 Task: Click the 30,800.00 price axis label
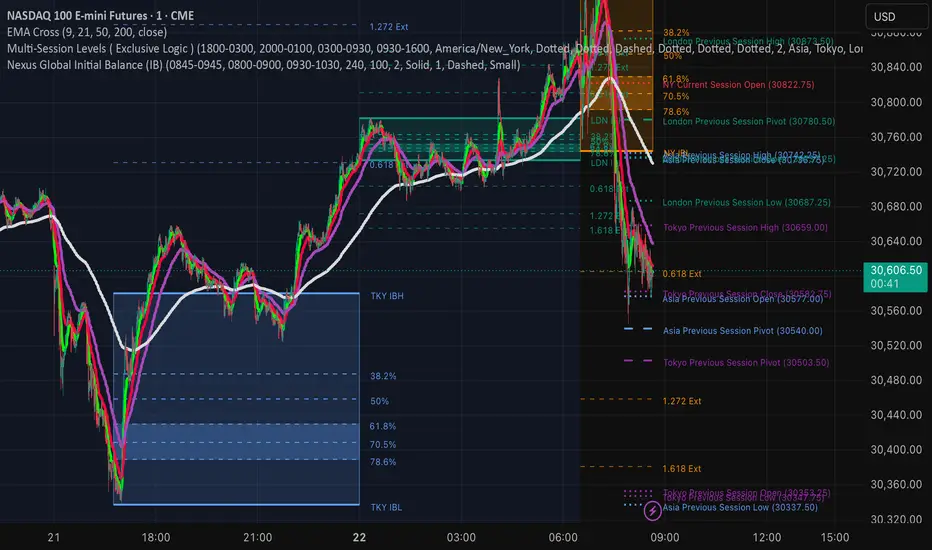[x=896, y=102]
